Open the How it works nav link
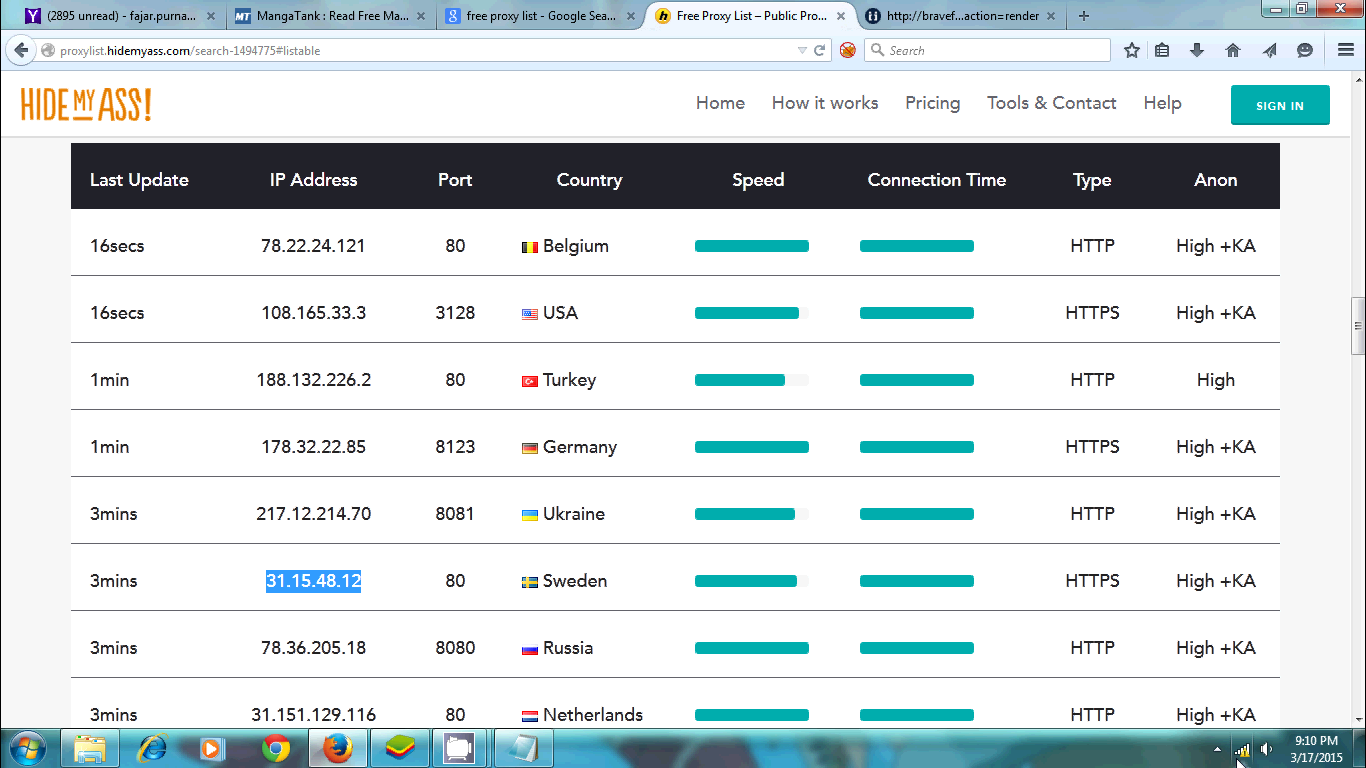 pos(825,103)
